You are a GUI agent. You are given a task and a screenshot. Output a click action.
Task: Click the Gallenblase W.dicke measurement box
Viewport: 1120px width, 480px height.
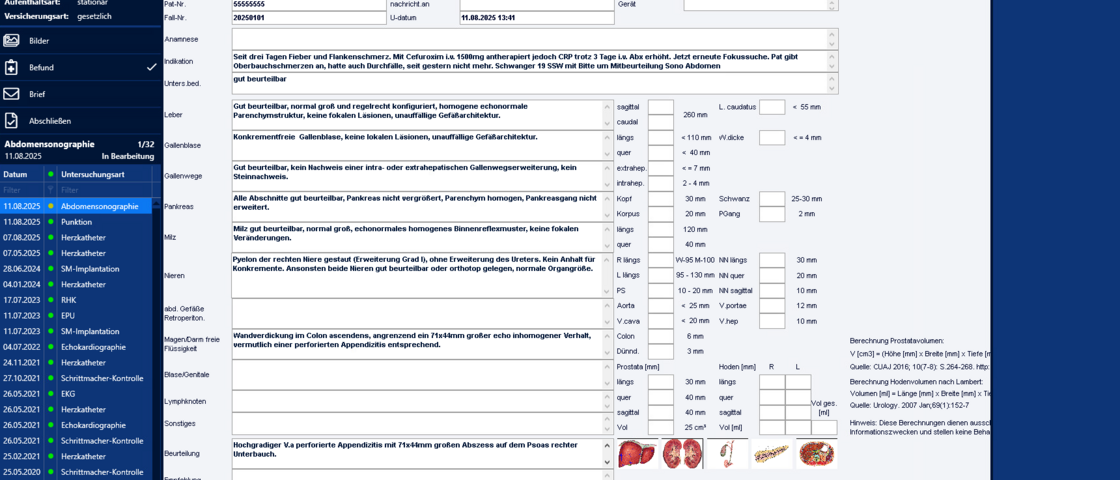click(x=772, y=138)
